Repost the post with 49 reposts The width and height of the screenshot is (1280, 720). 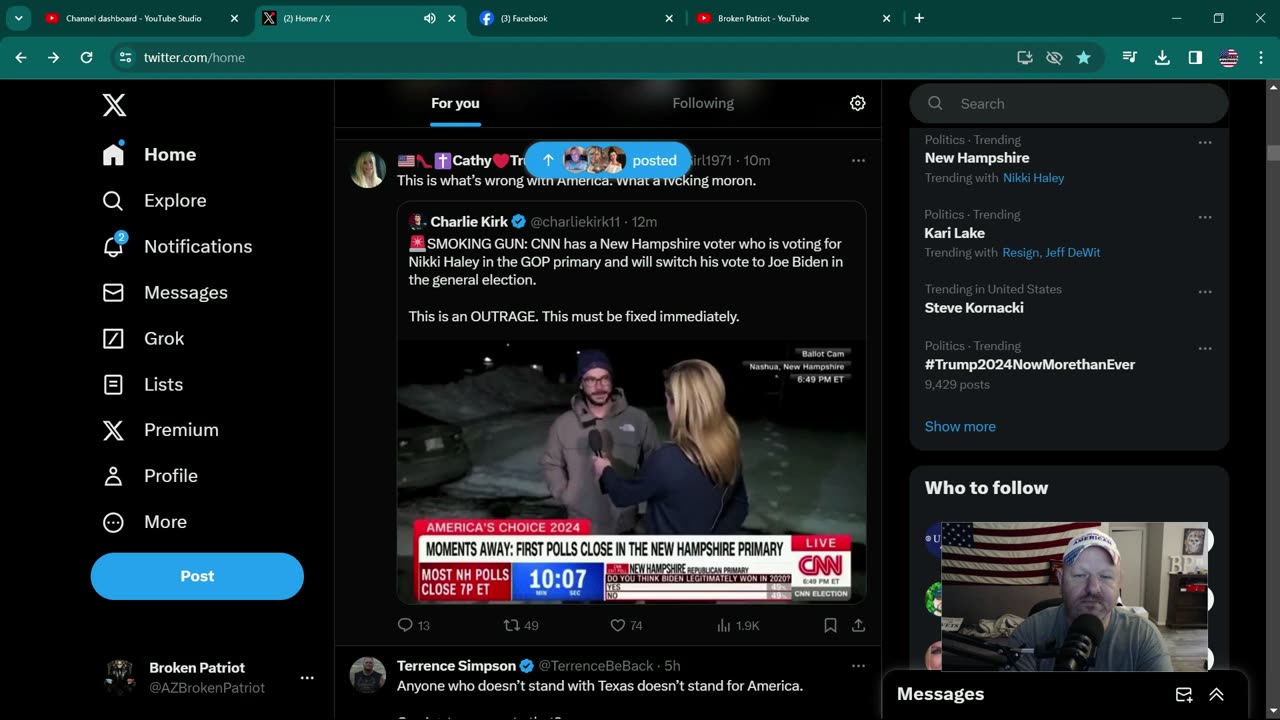[521, 625]
